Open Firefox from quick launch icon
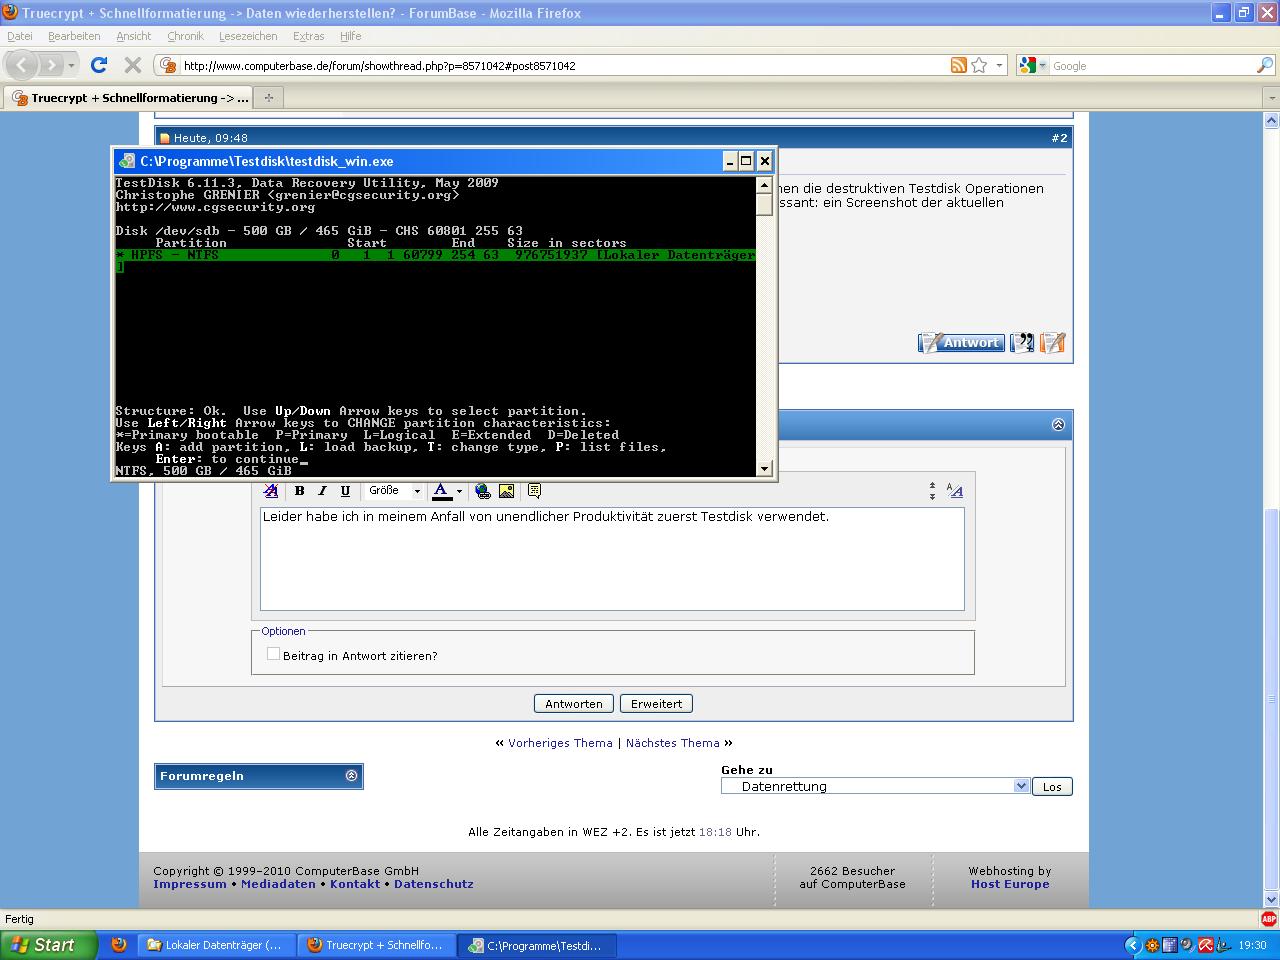 click(118, 945)
